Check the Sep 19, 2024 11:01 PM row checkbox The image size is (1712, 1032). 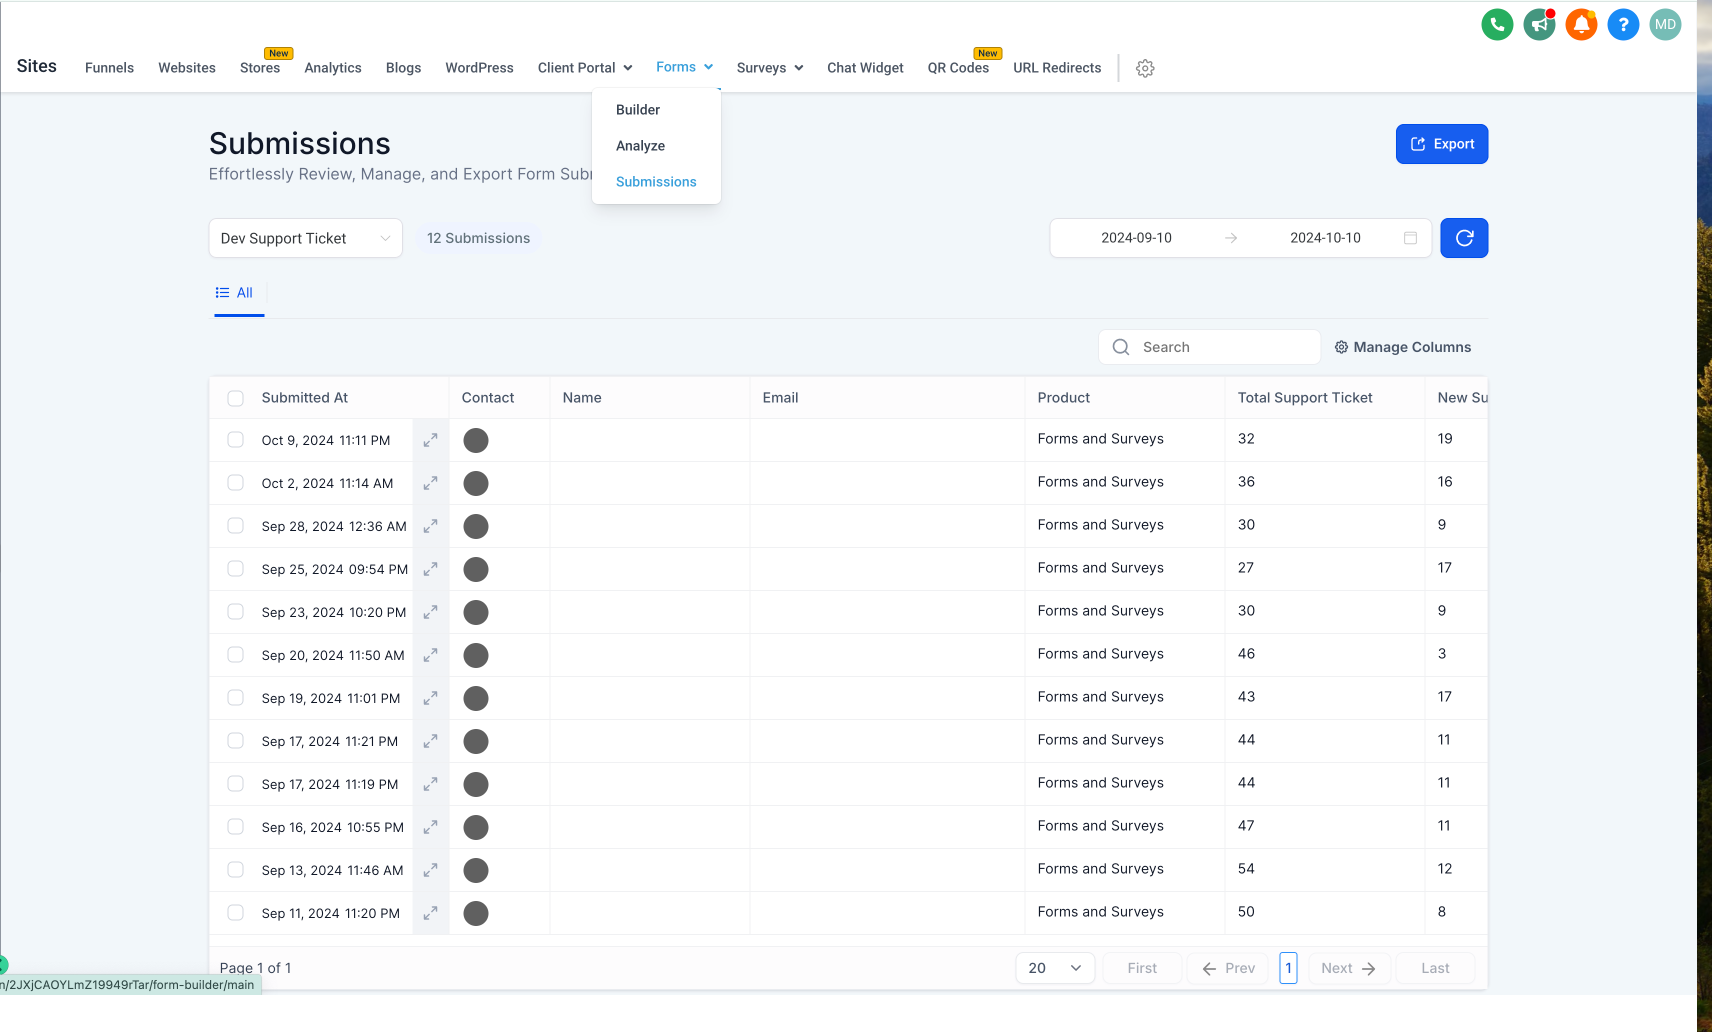tap(235, 697)
